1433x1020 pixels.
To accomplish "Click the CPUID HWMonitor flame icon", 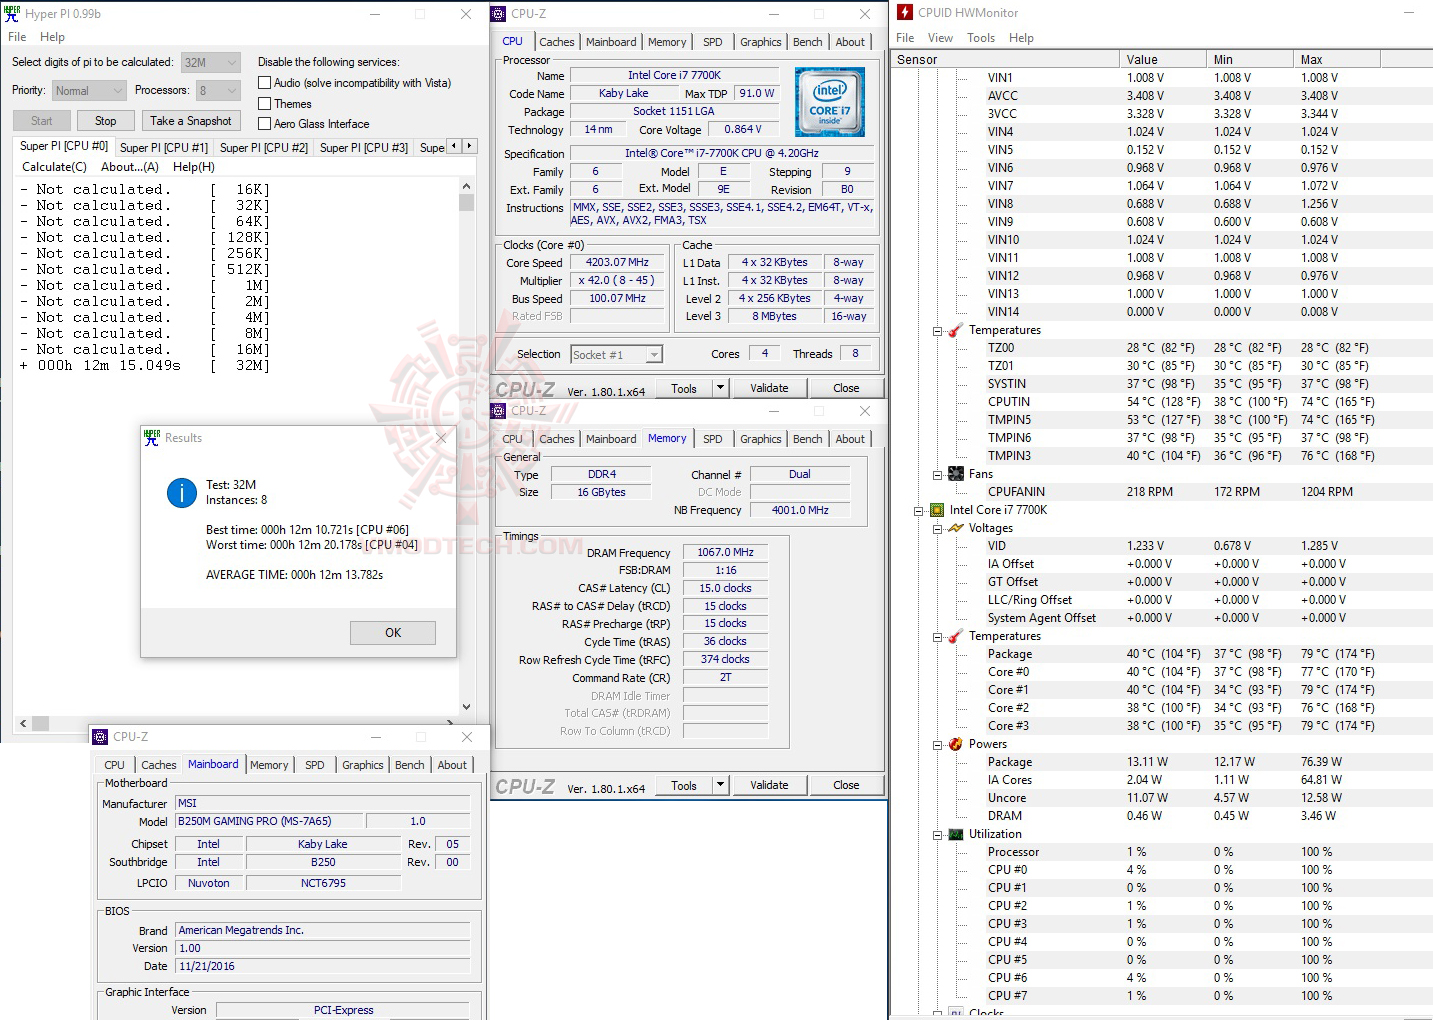I will point(905,12).
